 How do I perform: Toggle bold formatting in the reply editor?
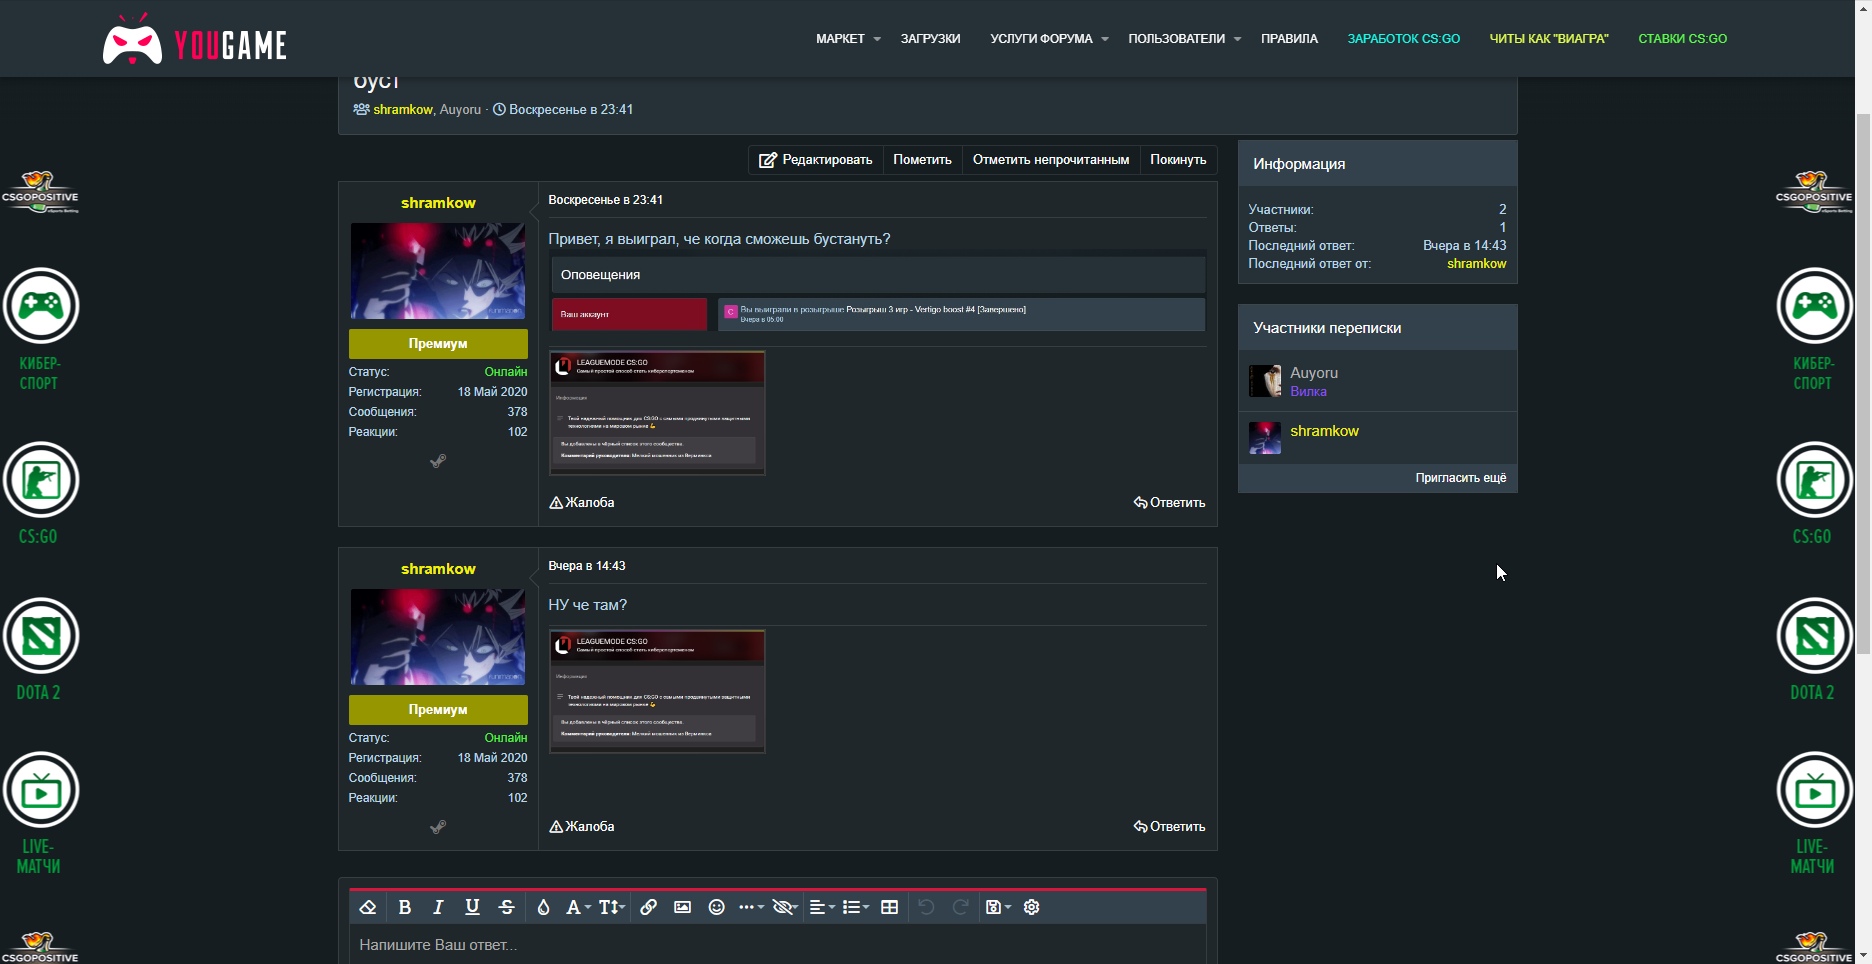pyautogui.click(x=404, y=907)
